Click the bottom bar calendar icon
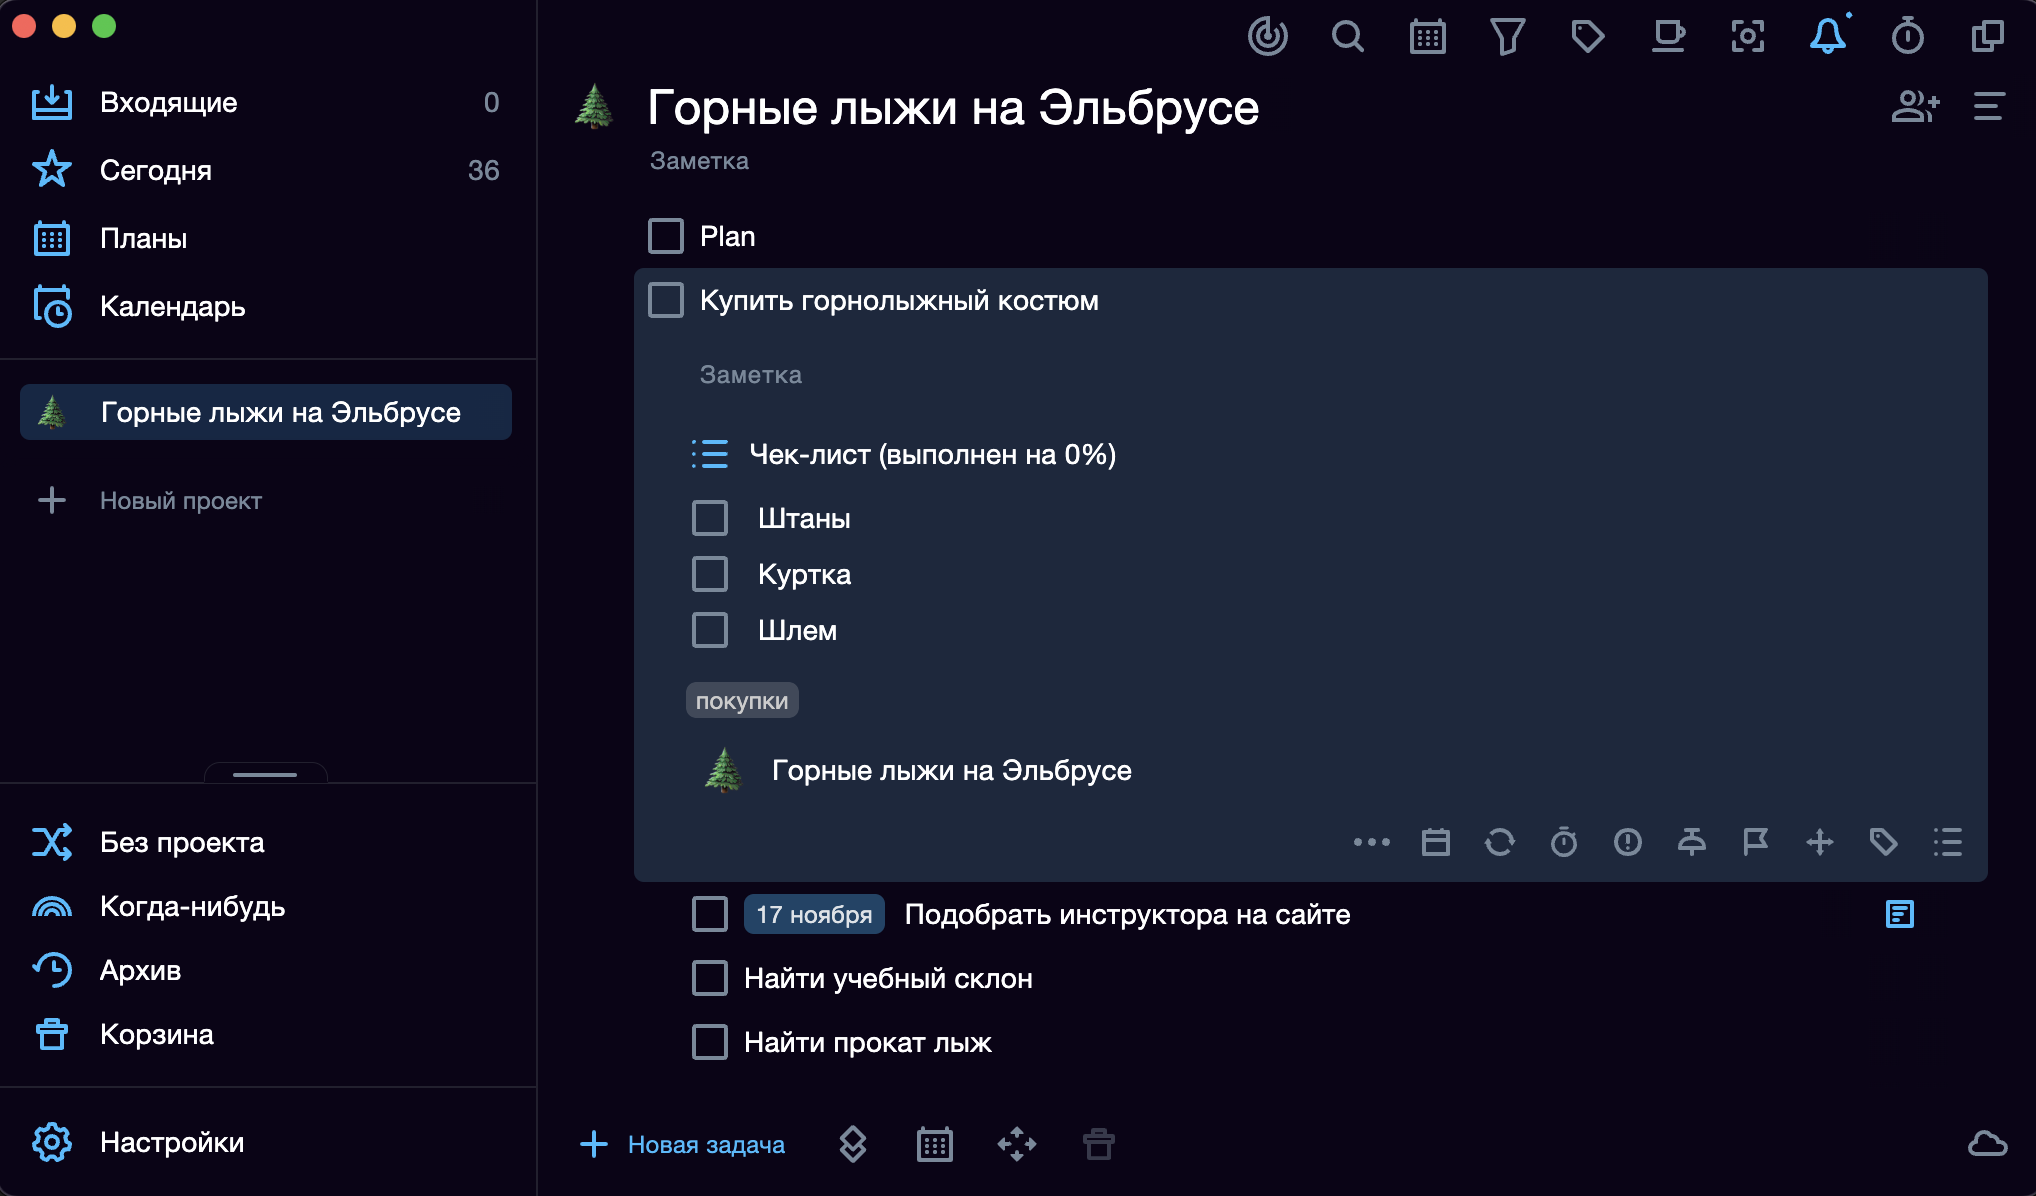 (x=935, y=1144)
